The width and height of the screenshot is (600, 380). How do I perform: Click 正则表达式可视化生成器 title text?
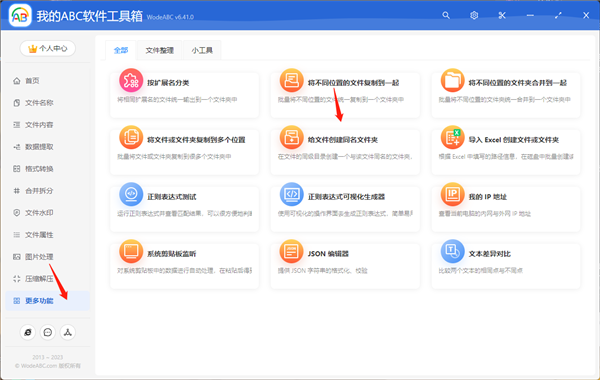[346, 197]
